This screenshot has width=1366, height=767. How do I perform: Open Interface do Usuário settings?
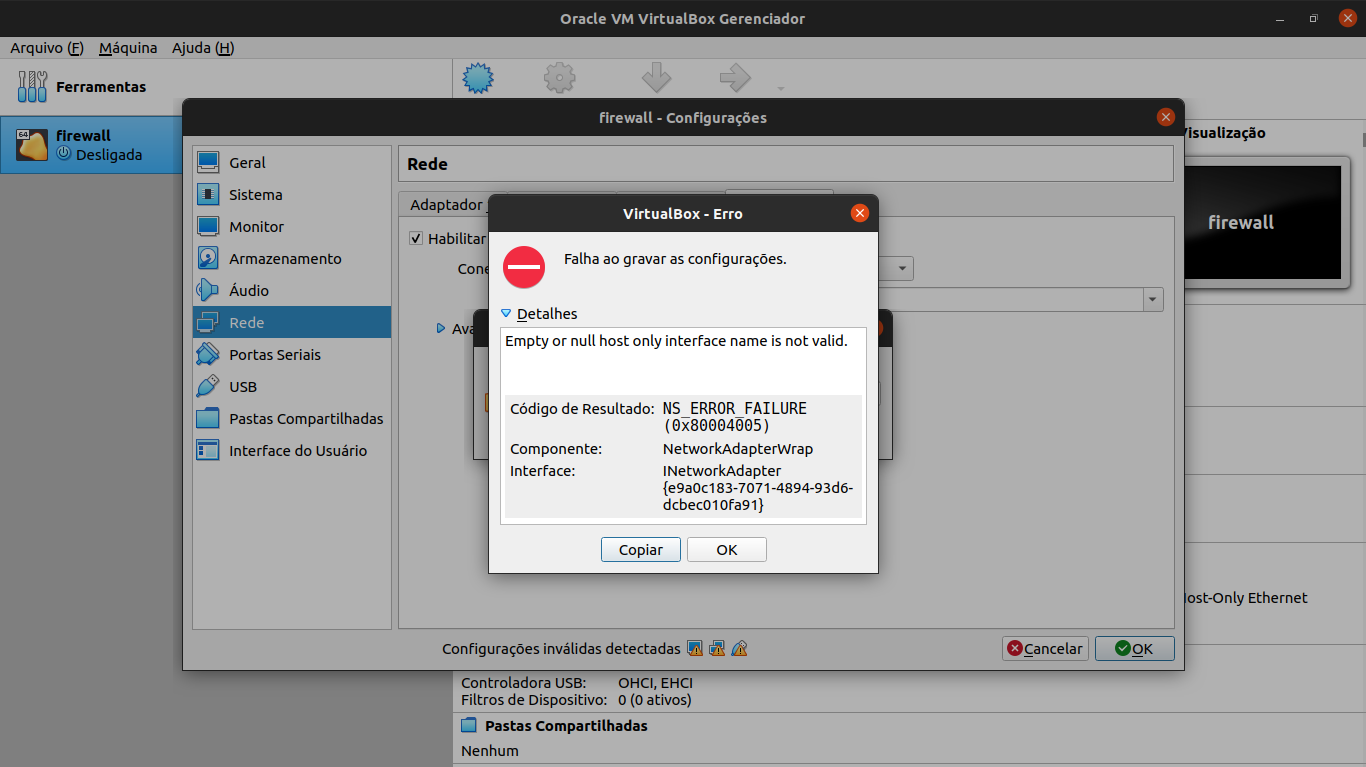[292, 450]
